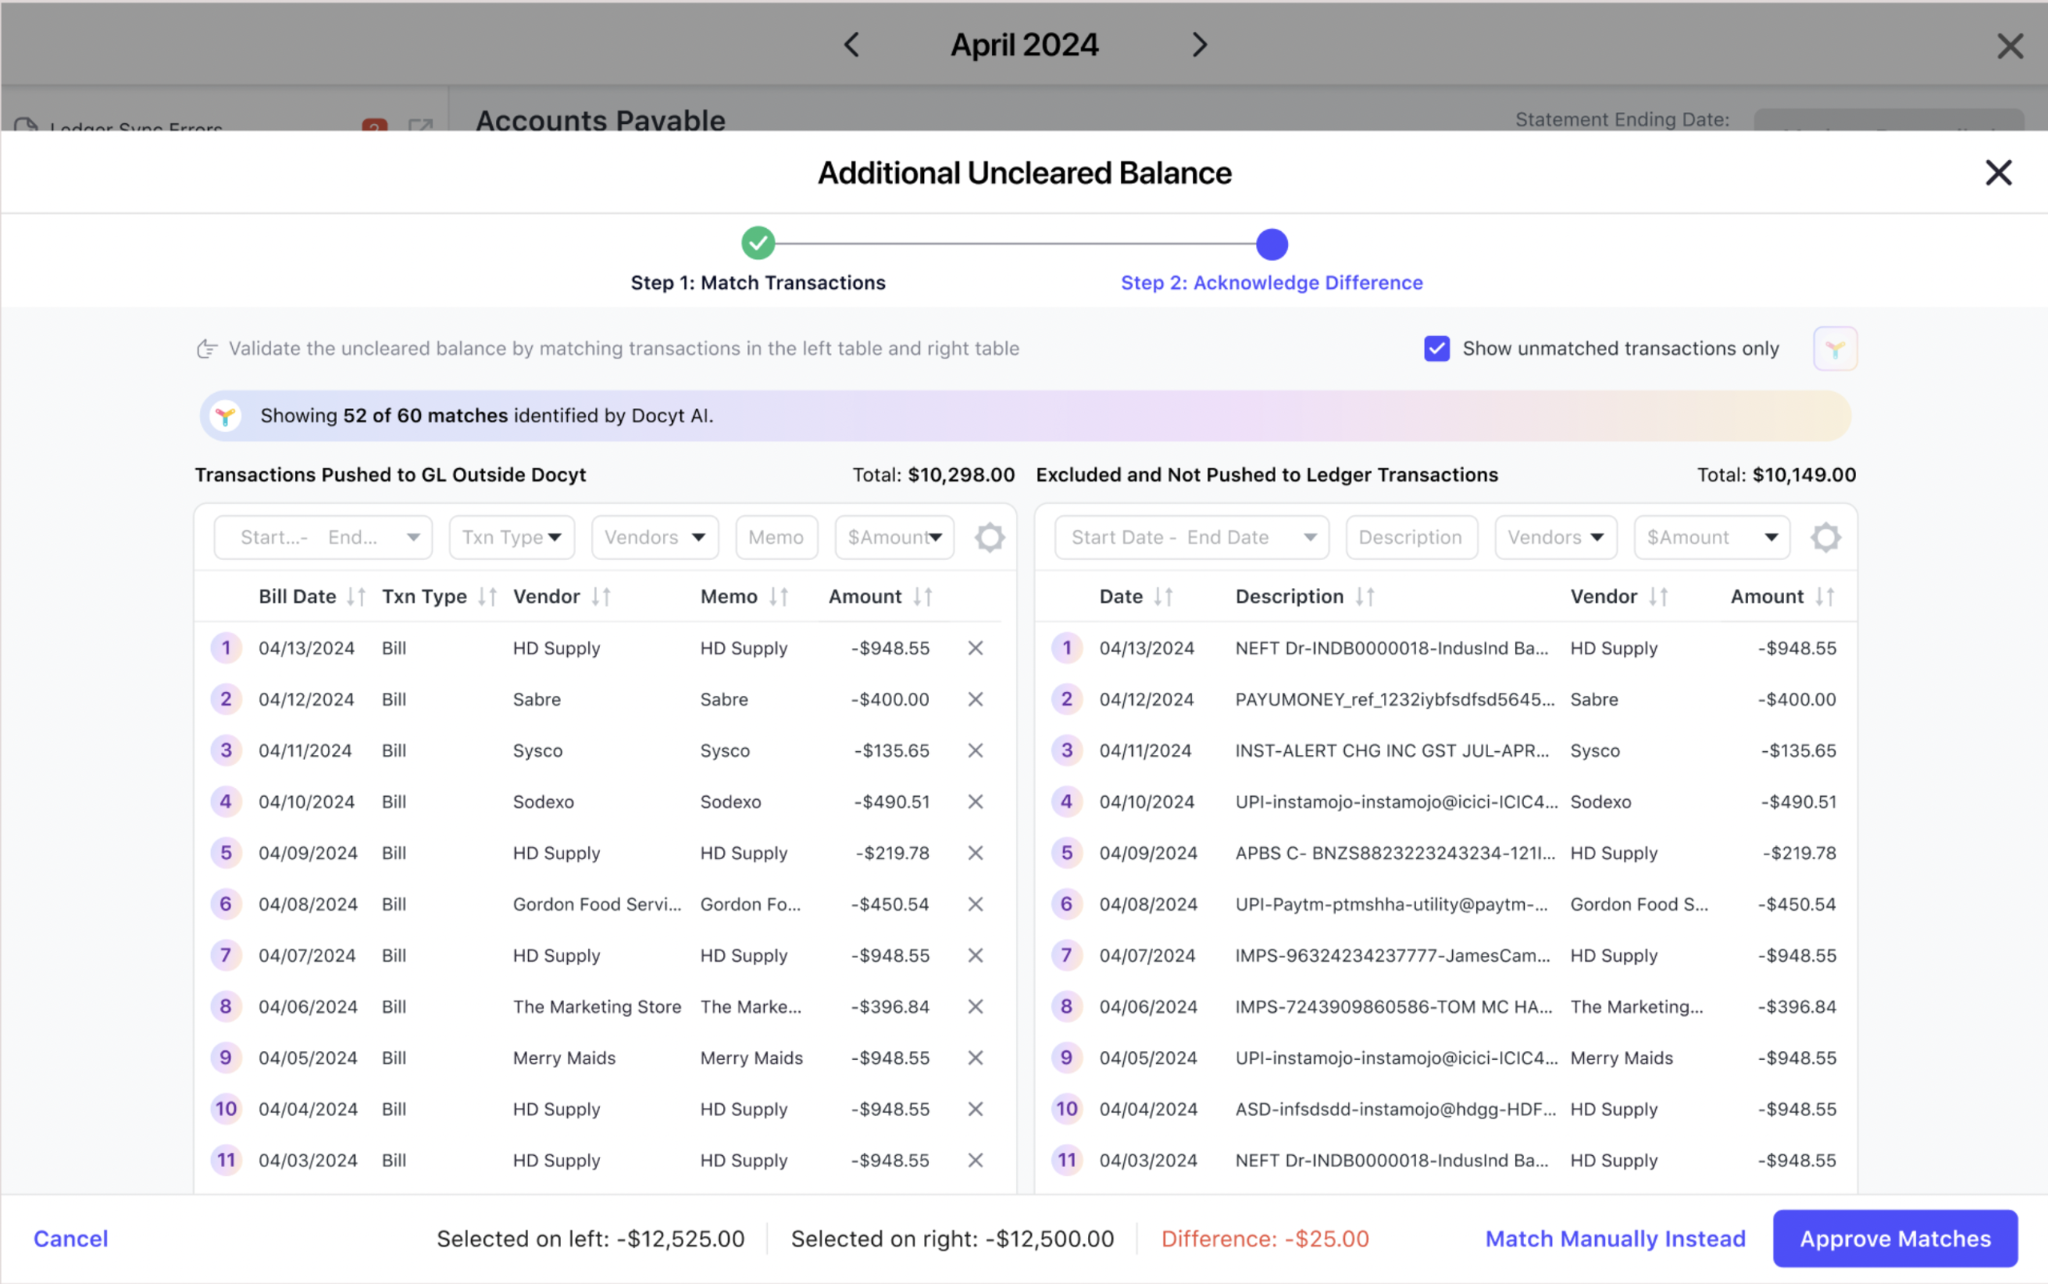Unmatch row 4 Sodexo using X icon
2048x1284 pixels.
click(x=975, y=802)
